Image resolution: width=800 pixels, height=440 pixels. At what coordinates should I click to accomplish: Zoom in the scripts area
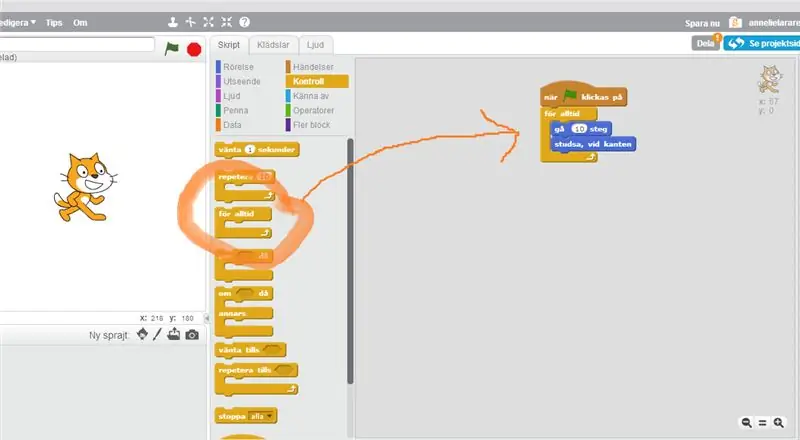tap(779, 423)
